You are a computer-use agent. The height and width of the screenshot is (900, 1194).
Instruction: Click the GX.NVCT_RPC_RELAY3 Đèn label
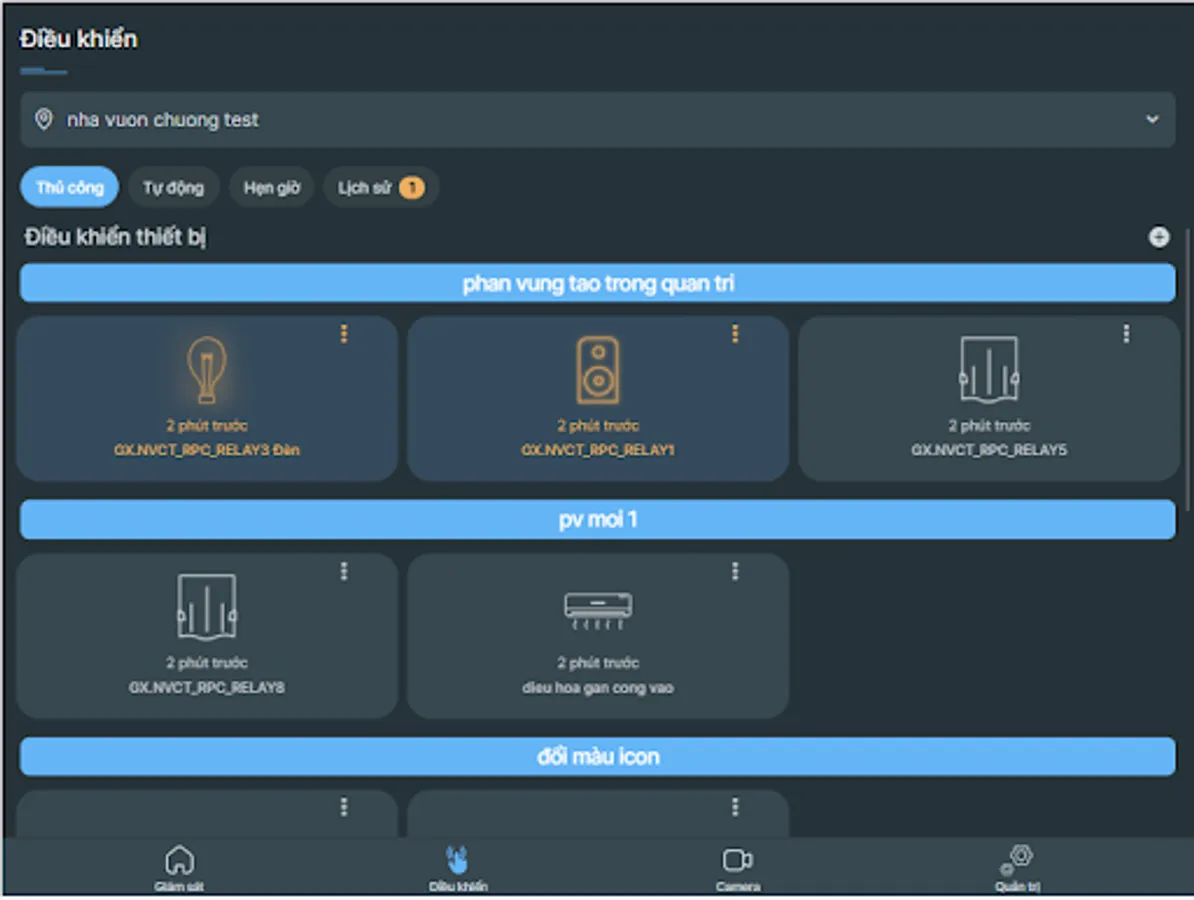point(206,450)
